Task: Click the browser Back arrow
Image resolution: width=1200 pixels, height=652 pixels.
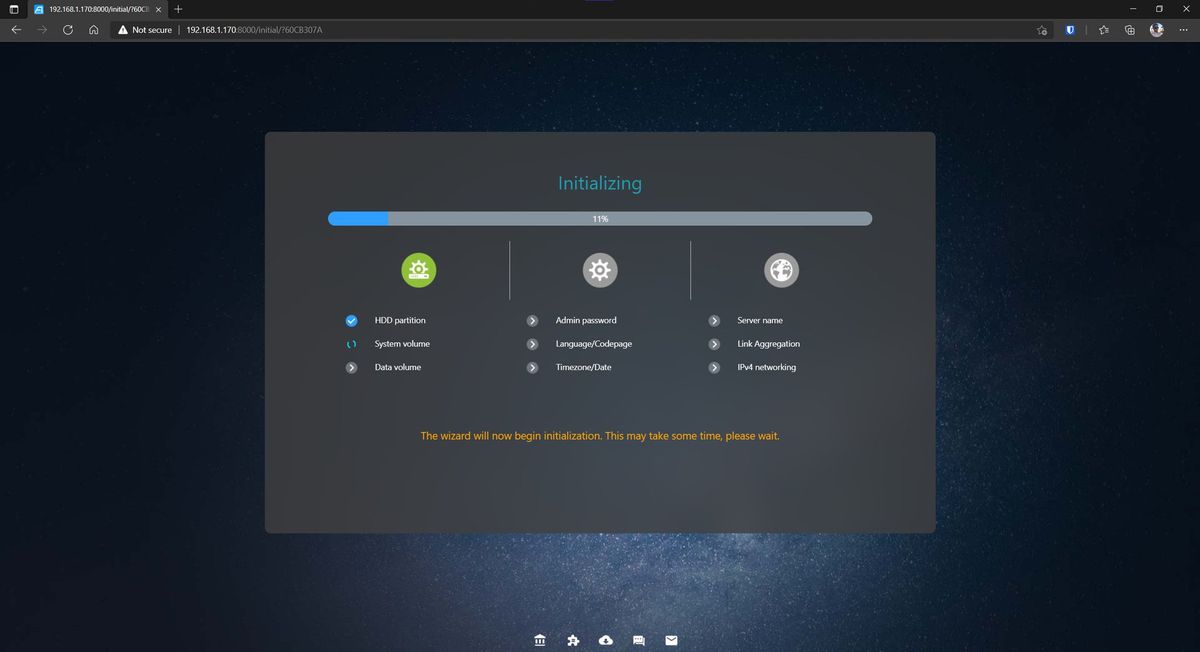Action: point(16,30)
